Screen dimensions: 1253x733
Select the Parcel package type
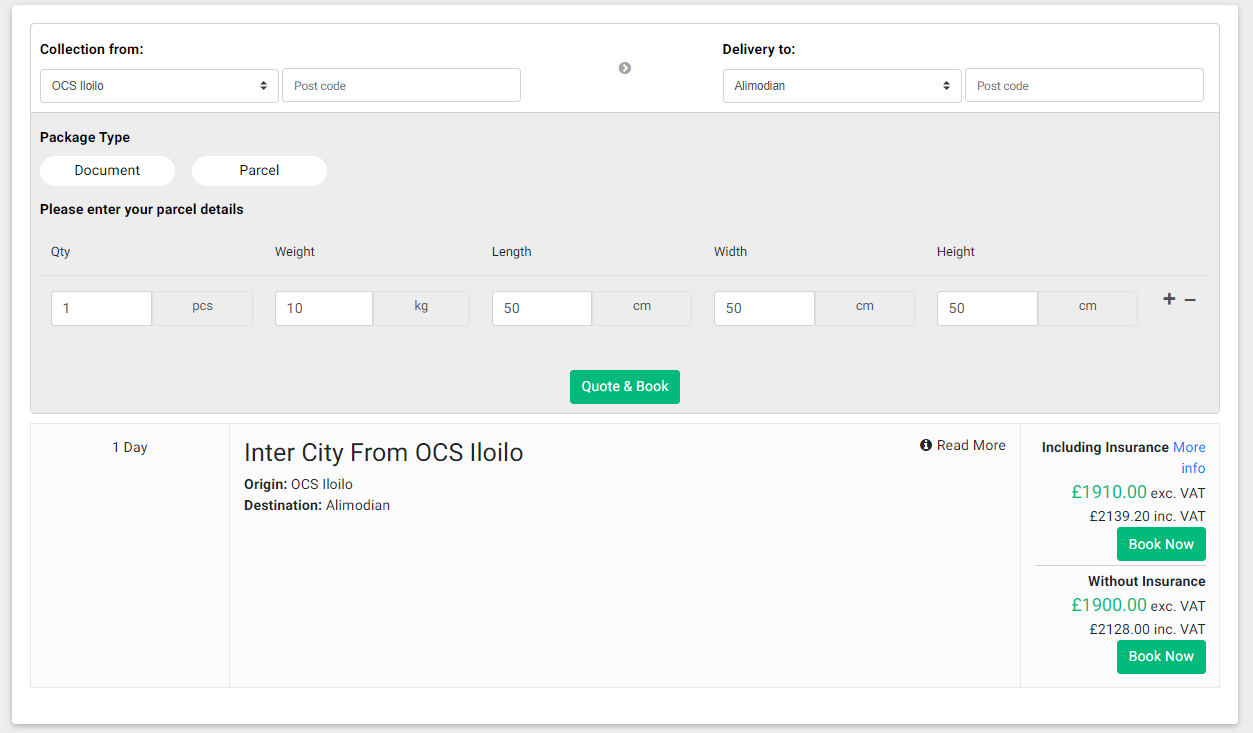(x=259, y=171)
